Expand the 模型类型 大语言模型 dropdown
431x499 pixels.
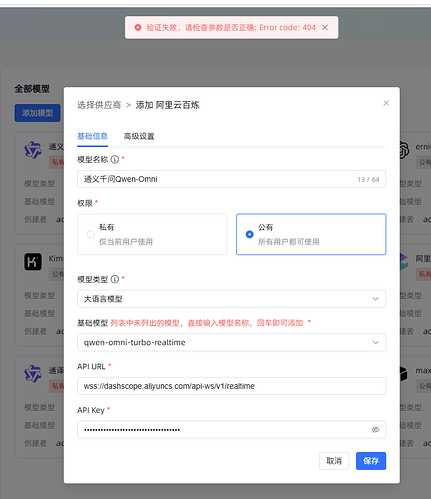(231, 299)
